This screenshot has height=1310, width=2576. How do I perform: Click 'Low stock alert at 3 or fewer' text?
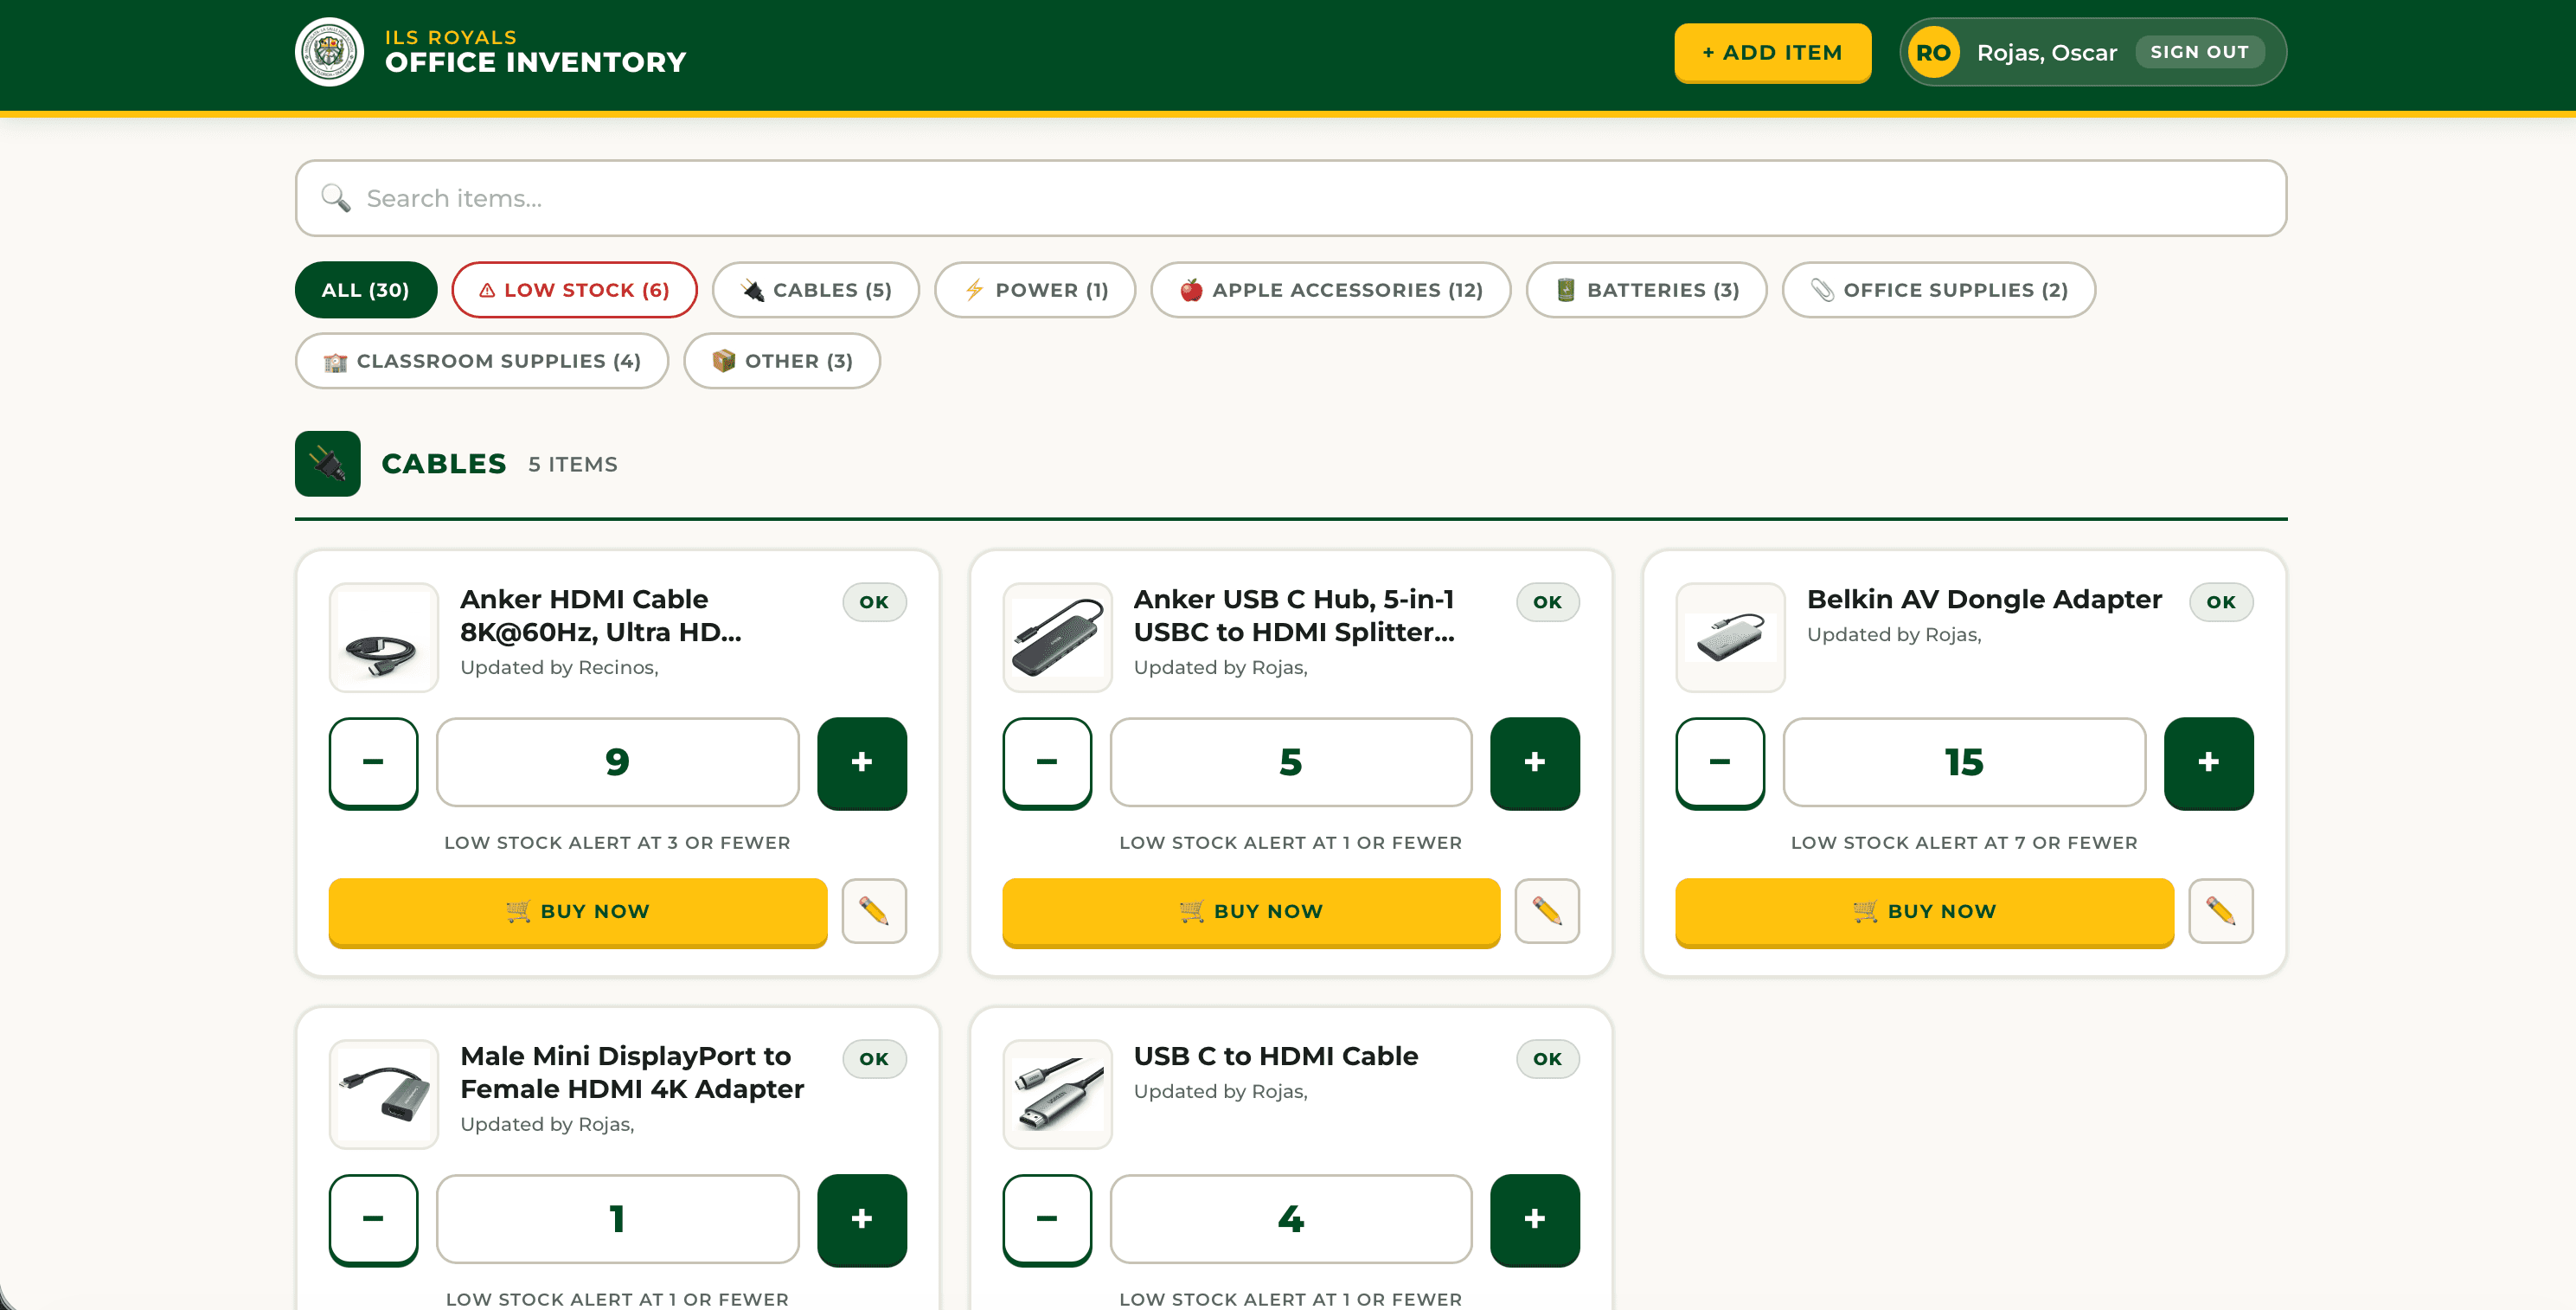tap(617, 843)
